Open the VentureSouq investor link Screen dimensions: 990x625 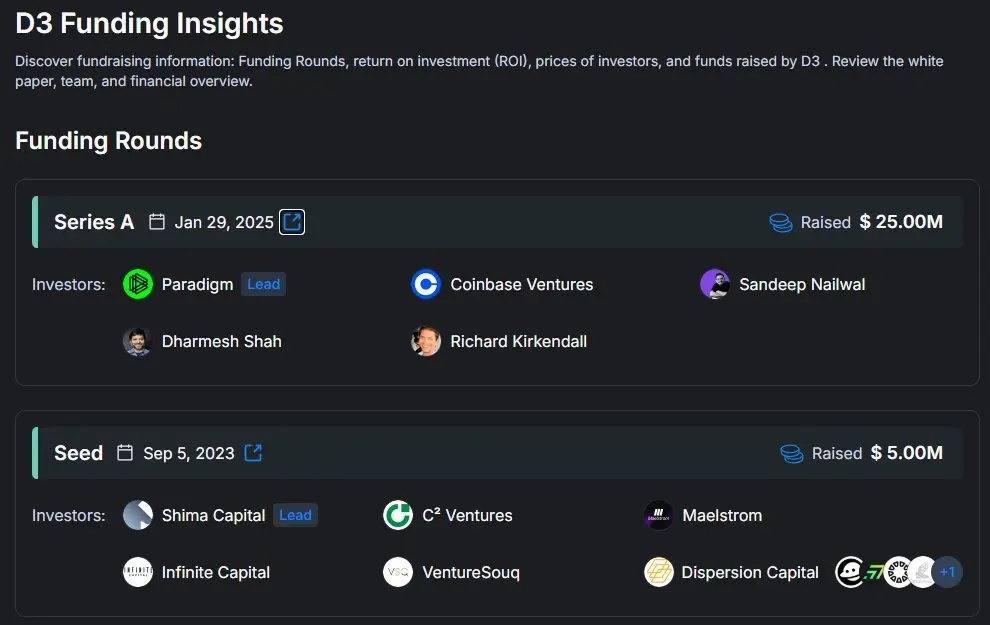(471, 572)
